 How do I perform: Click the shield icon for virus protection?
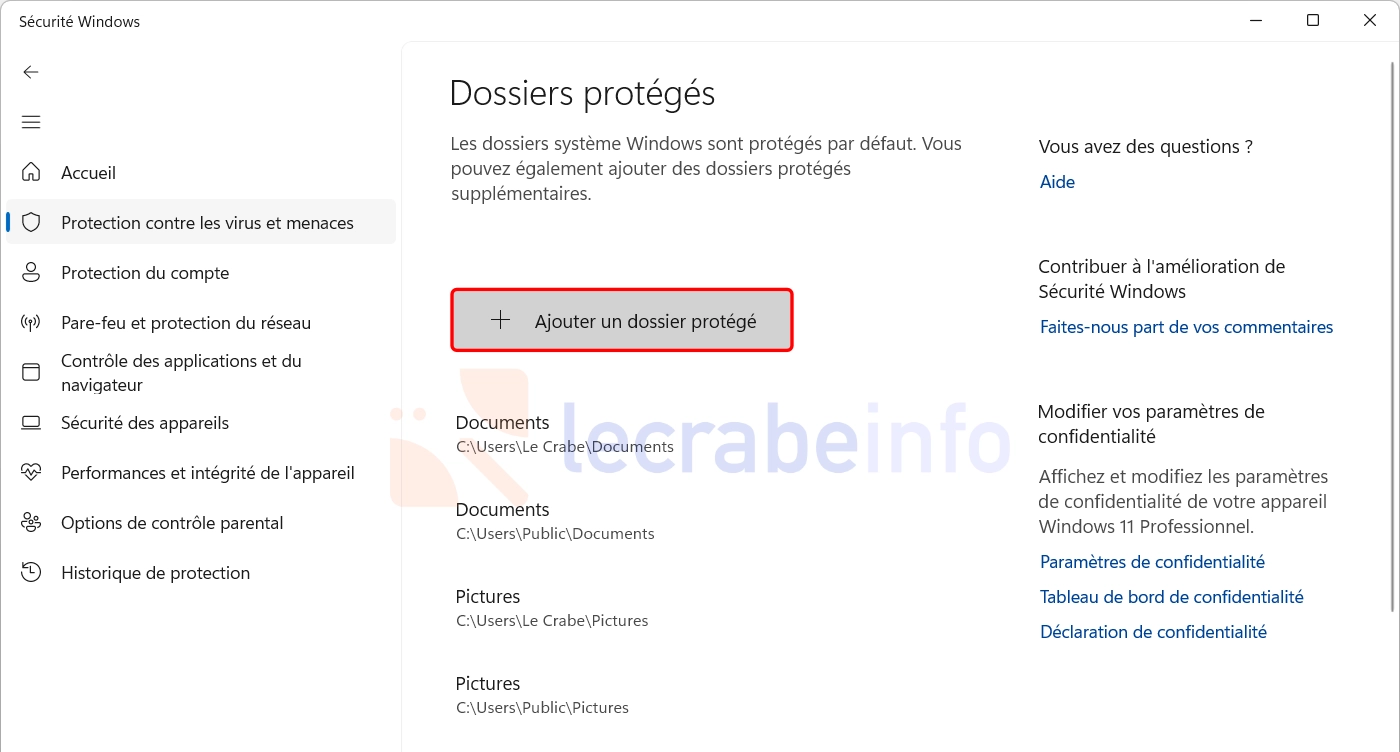(x=31, y=222)
